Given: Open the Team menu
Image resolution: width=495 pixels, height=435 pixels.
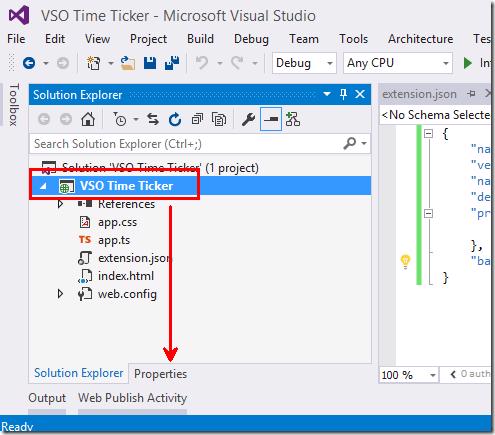Looking at the screenshot, I should point(304,39).
